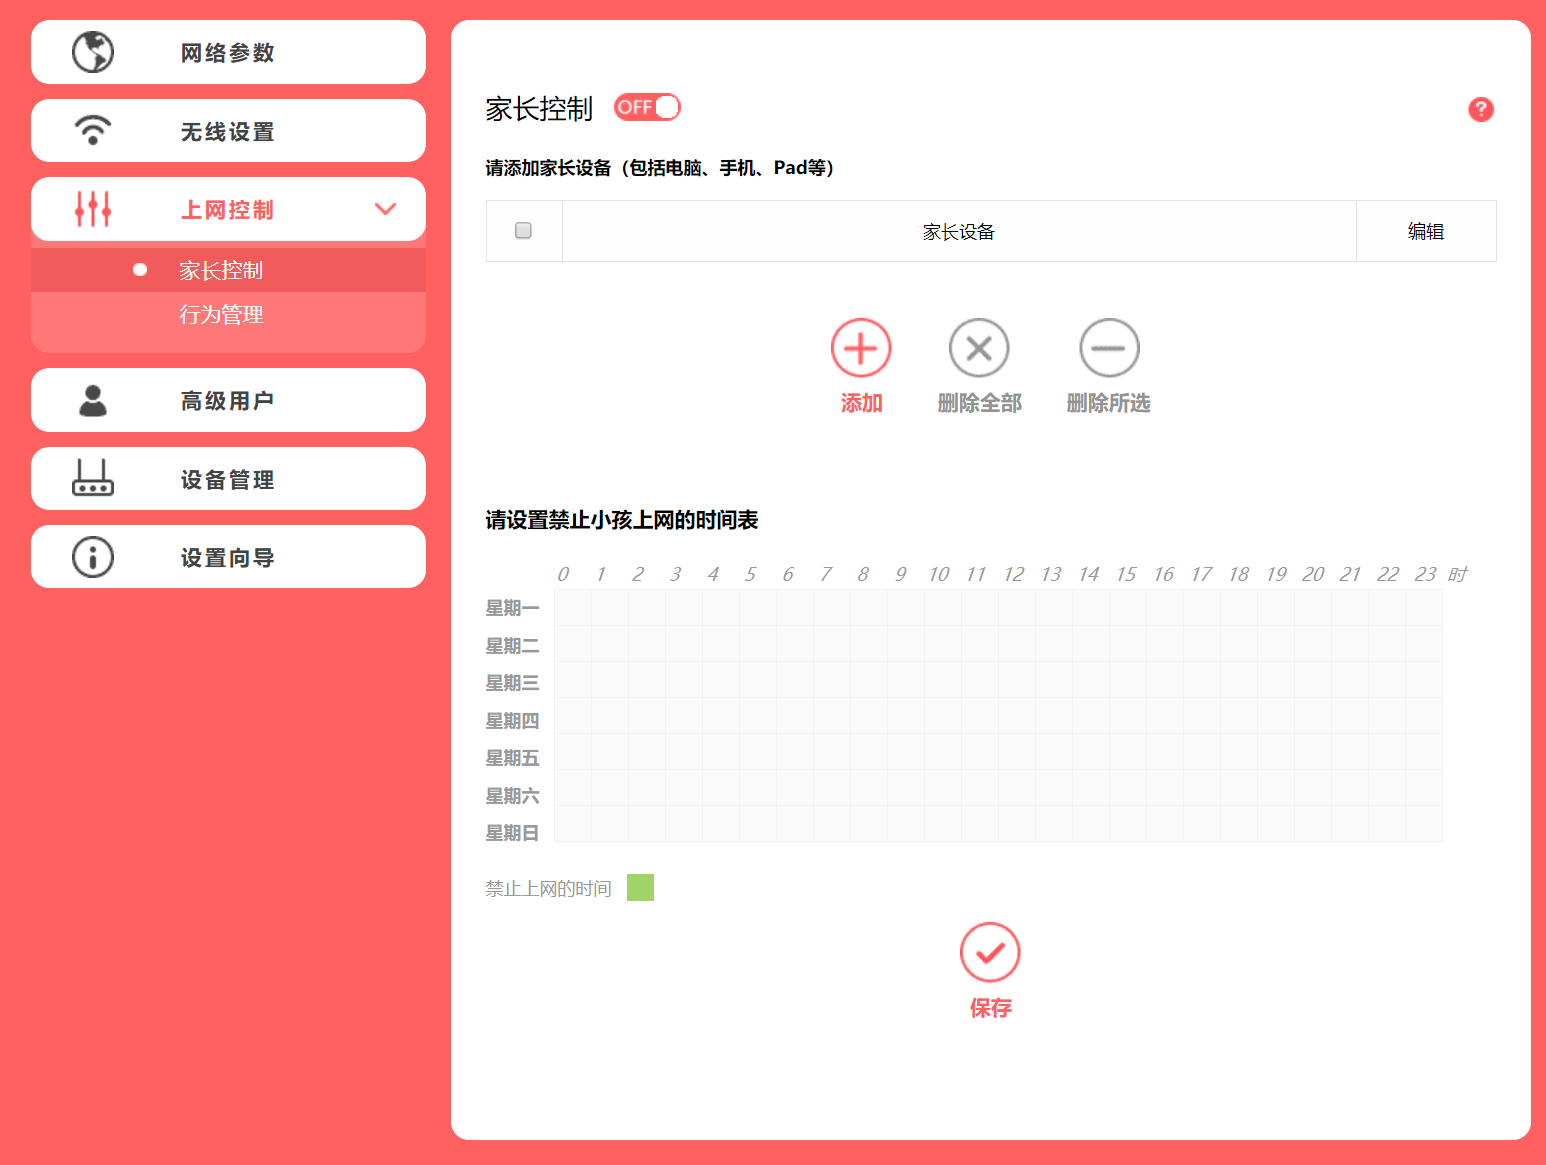The height and width of the screenshot is (1165, 1546).
Task: Click the info icon beside 设置向导
Action: tap(93, 557)
